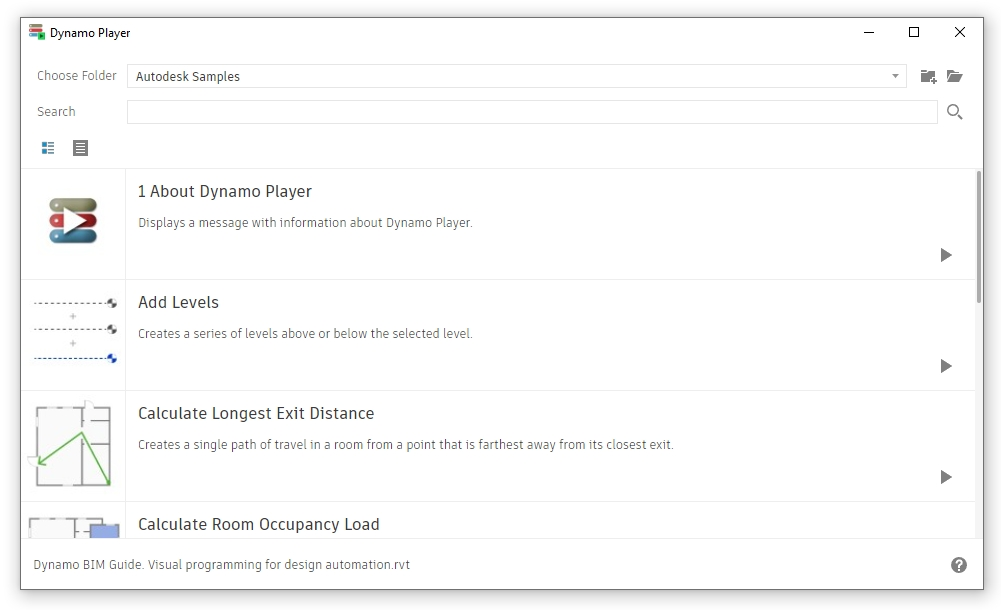Click the Longest Exit Distance floorplan thumbnail
The width and height of the screenshot is (1001, 610).
[73, 445]
